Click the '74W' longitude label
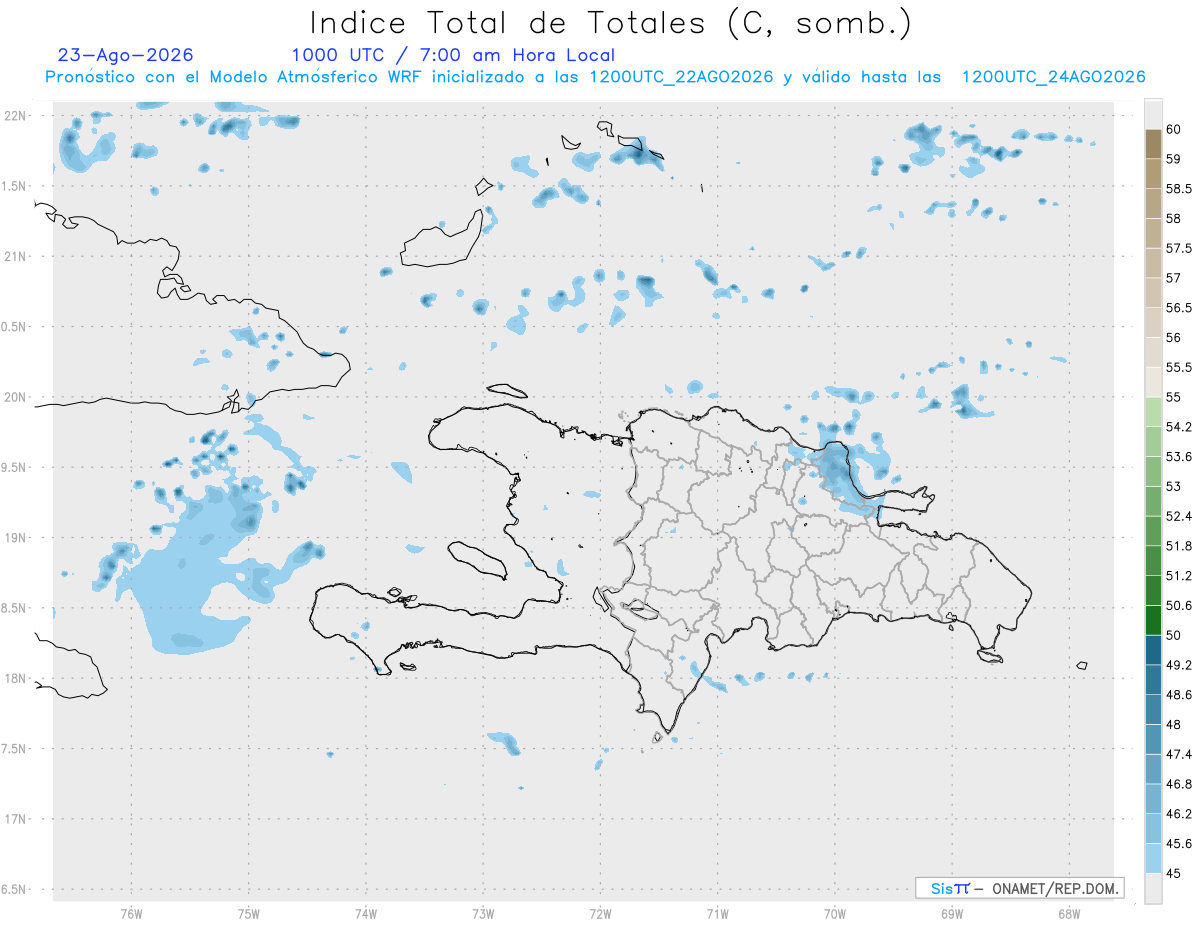1200x927 pixels. tap(366, 914)
